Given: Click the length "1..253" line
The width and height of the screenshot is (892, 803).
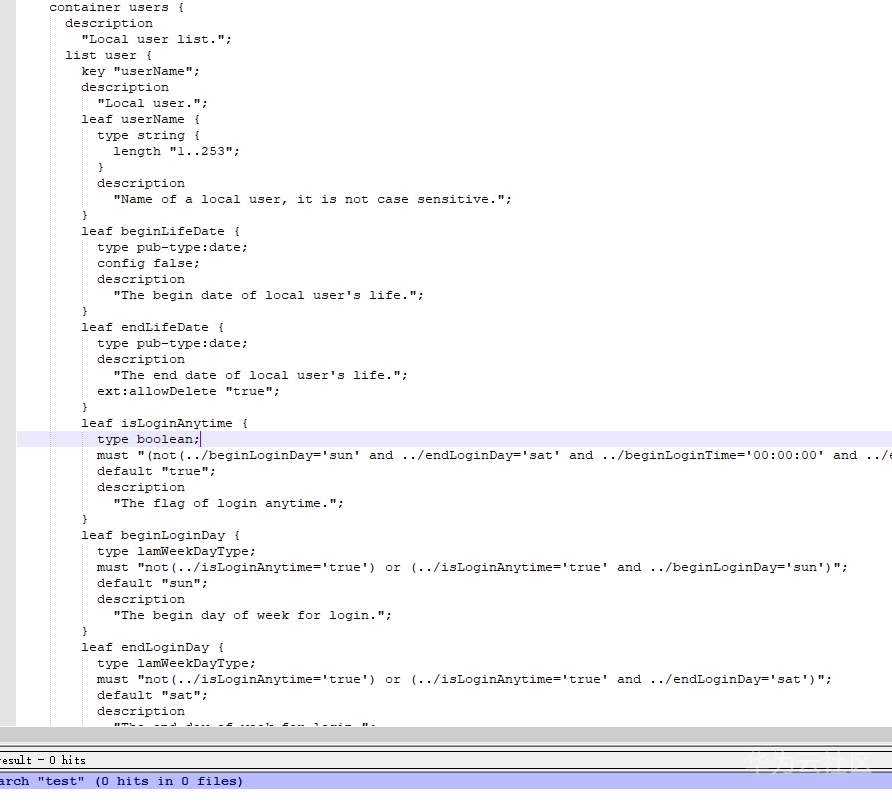Looking at the screenshot, I should 176,151.
